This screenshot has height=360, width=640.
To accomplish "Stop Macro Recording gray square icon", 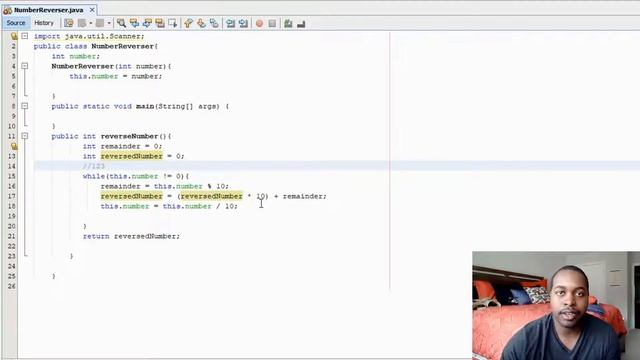I will 272,23.
